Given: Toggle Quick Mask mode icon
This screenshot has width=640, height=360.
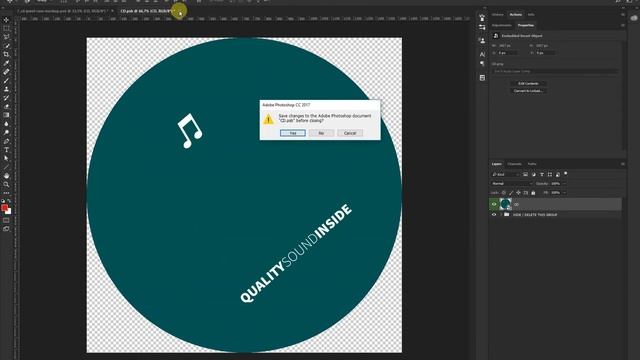Looking at the screenshot, I should pos(6,220).
